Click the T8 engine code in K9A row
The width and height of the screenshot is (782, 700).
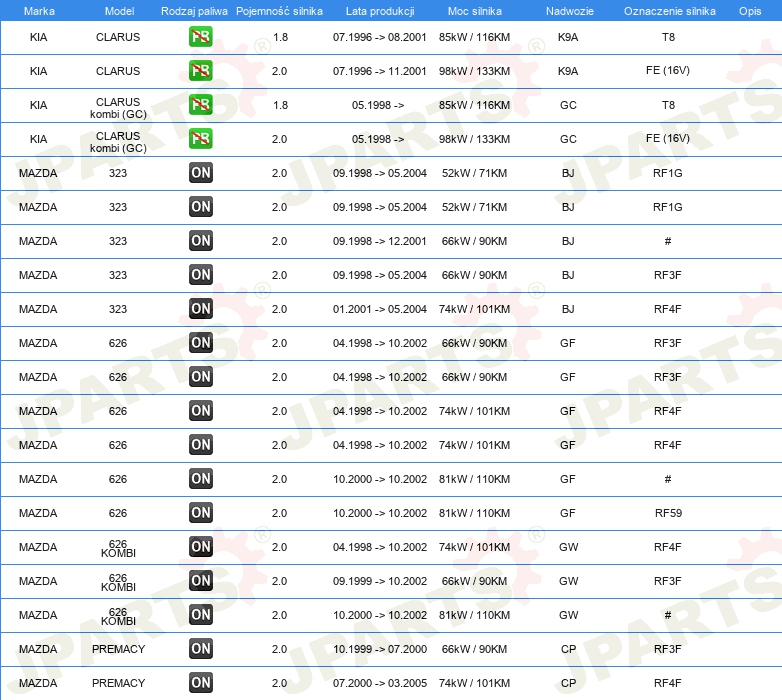pyautogui.click(x=668, y=37)
